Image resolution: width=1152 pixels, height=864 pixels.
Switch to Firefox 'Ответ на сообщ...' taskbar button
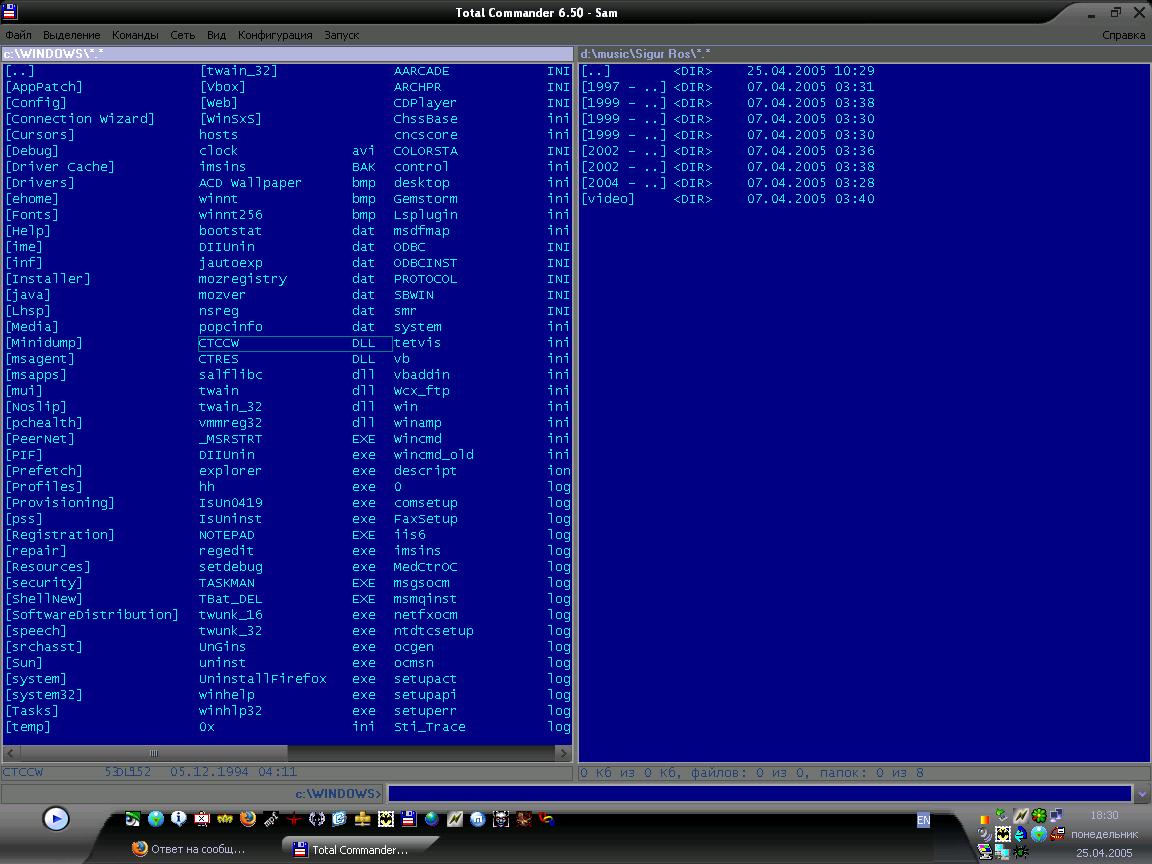click(189, 849)
